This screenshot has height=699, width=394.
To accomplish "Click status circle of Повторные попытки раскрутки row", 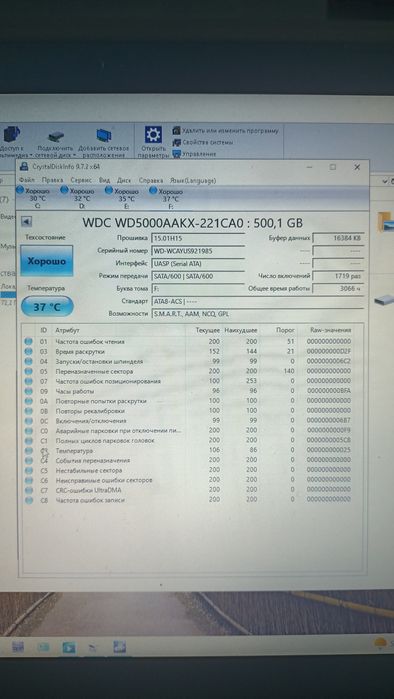I will pos(29,401).
